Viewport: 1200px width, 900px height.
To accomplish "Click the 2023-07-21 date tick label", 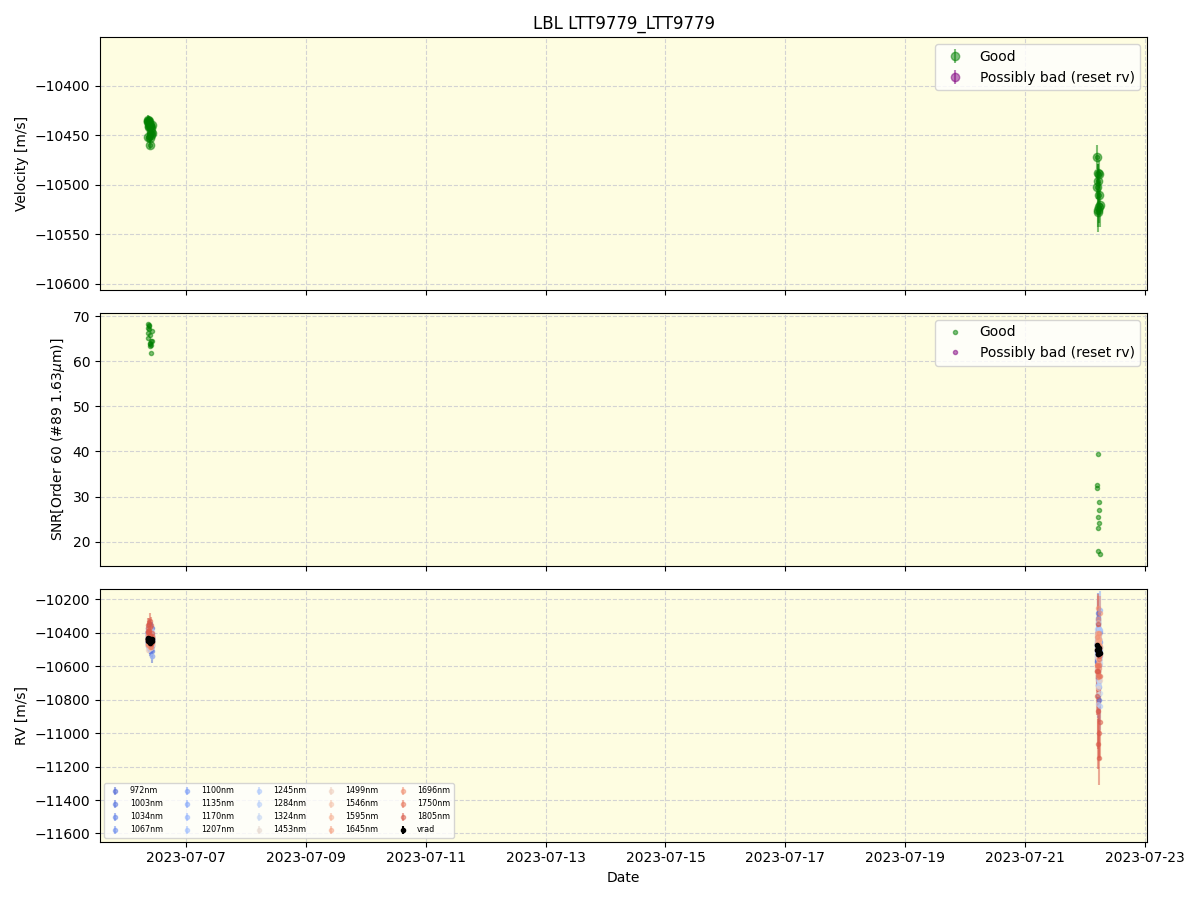I will (x=1025, y=856).
